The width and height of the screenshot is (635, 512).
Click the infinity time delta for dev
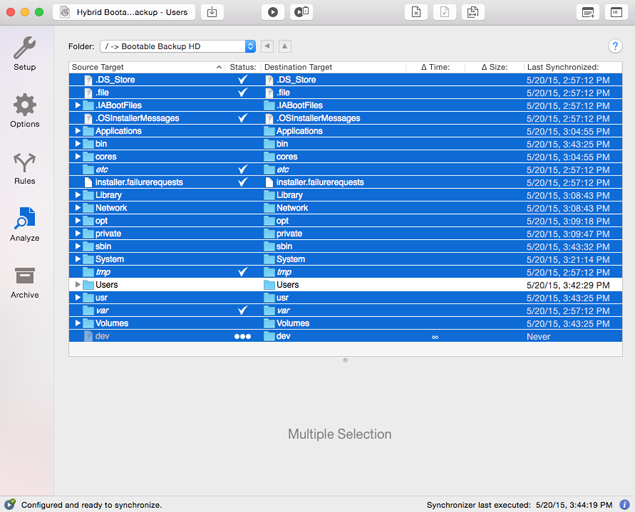[x=435, y=337]
